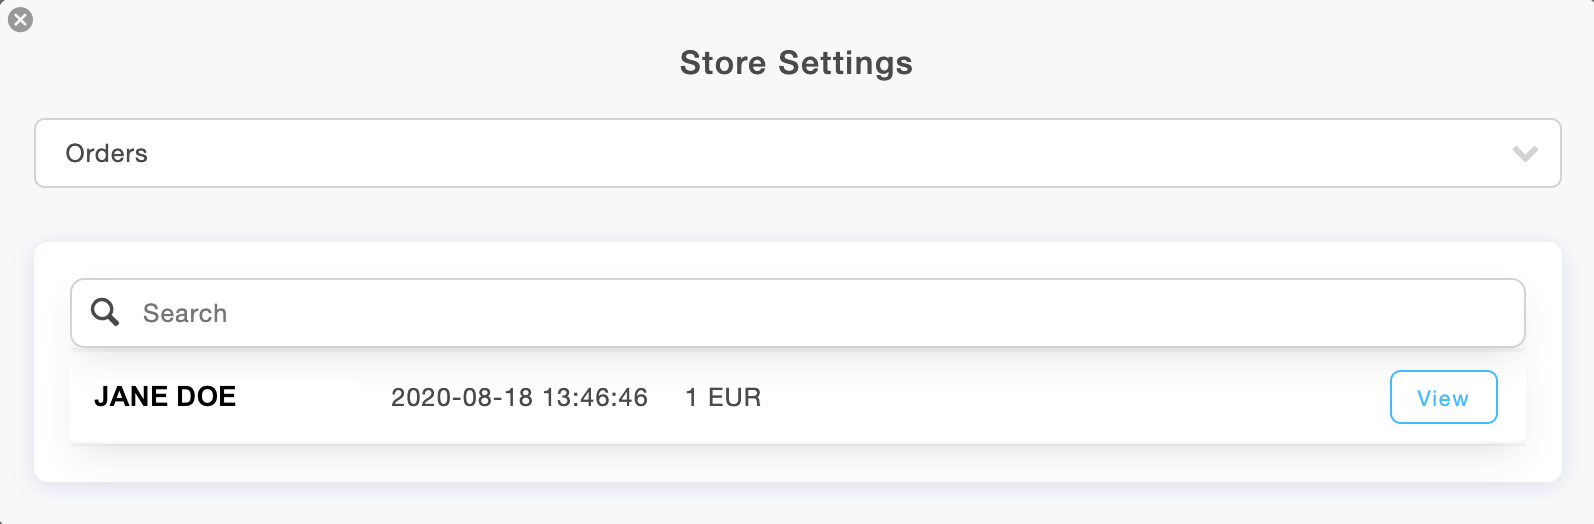
Task: Click the "Orders" label in selector
Action: click(x=106, y=153)
